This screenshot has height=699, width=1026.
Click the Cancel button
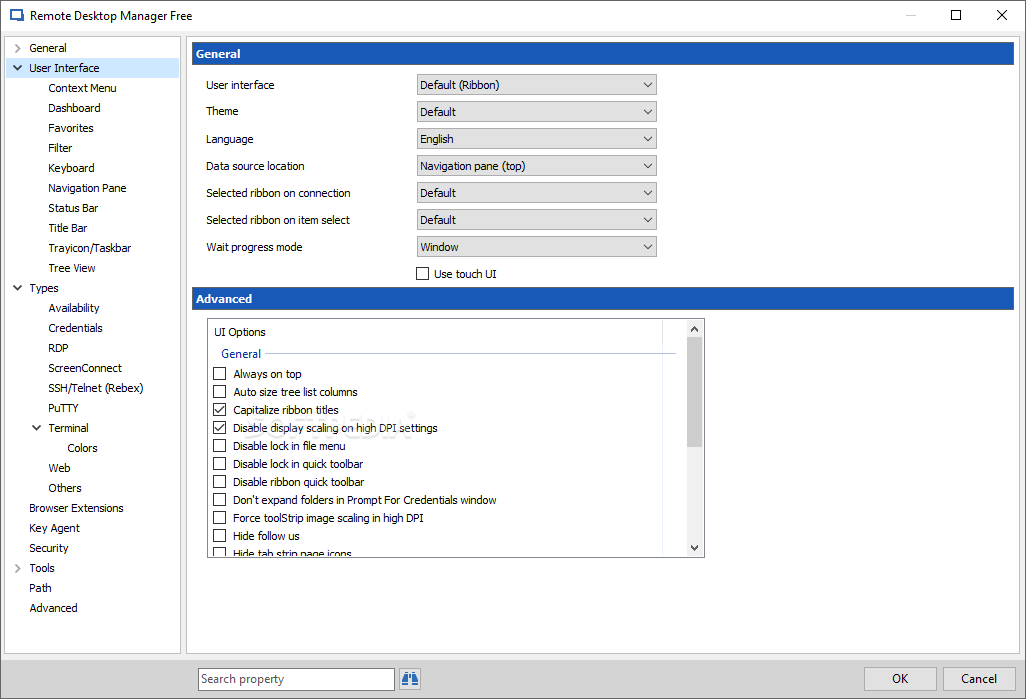[x=979, y=679]
